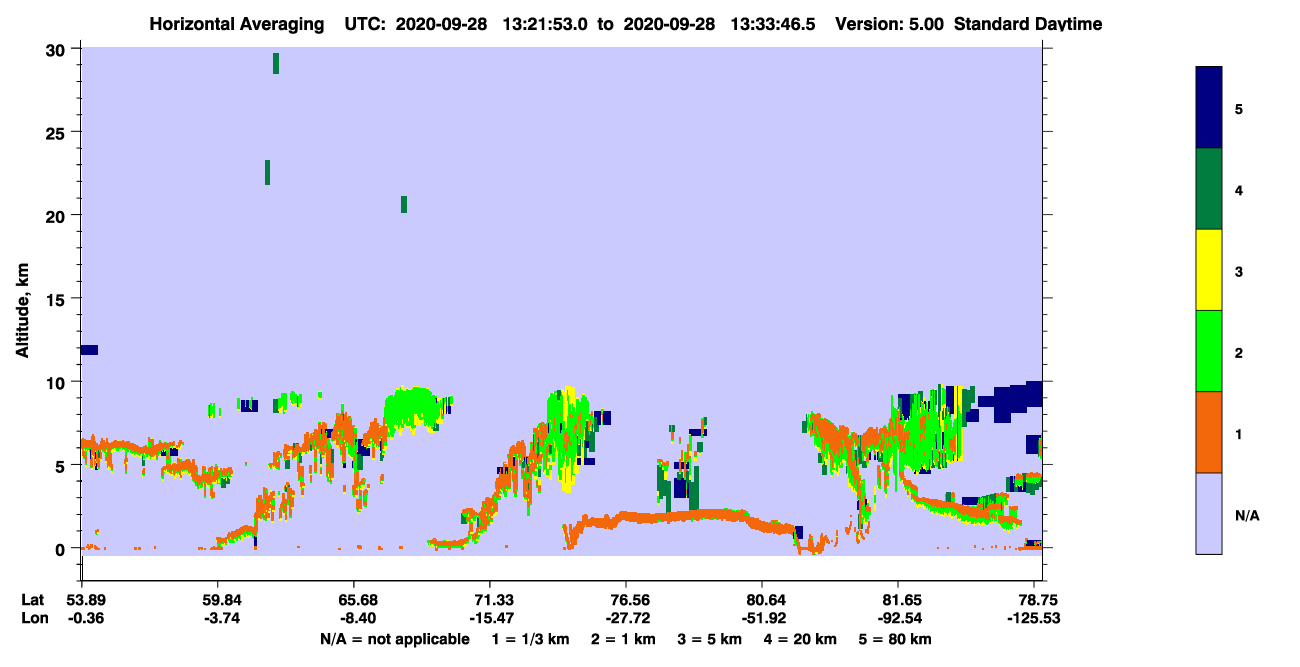Click the longitude value -15.47
The width and height of the screenshot is (1300, 667).
[x=492, y=618]
